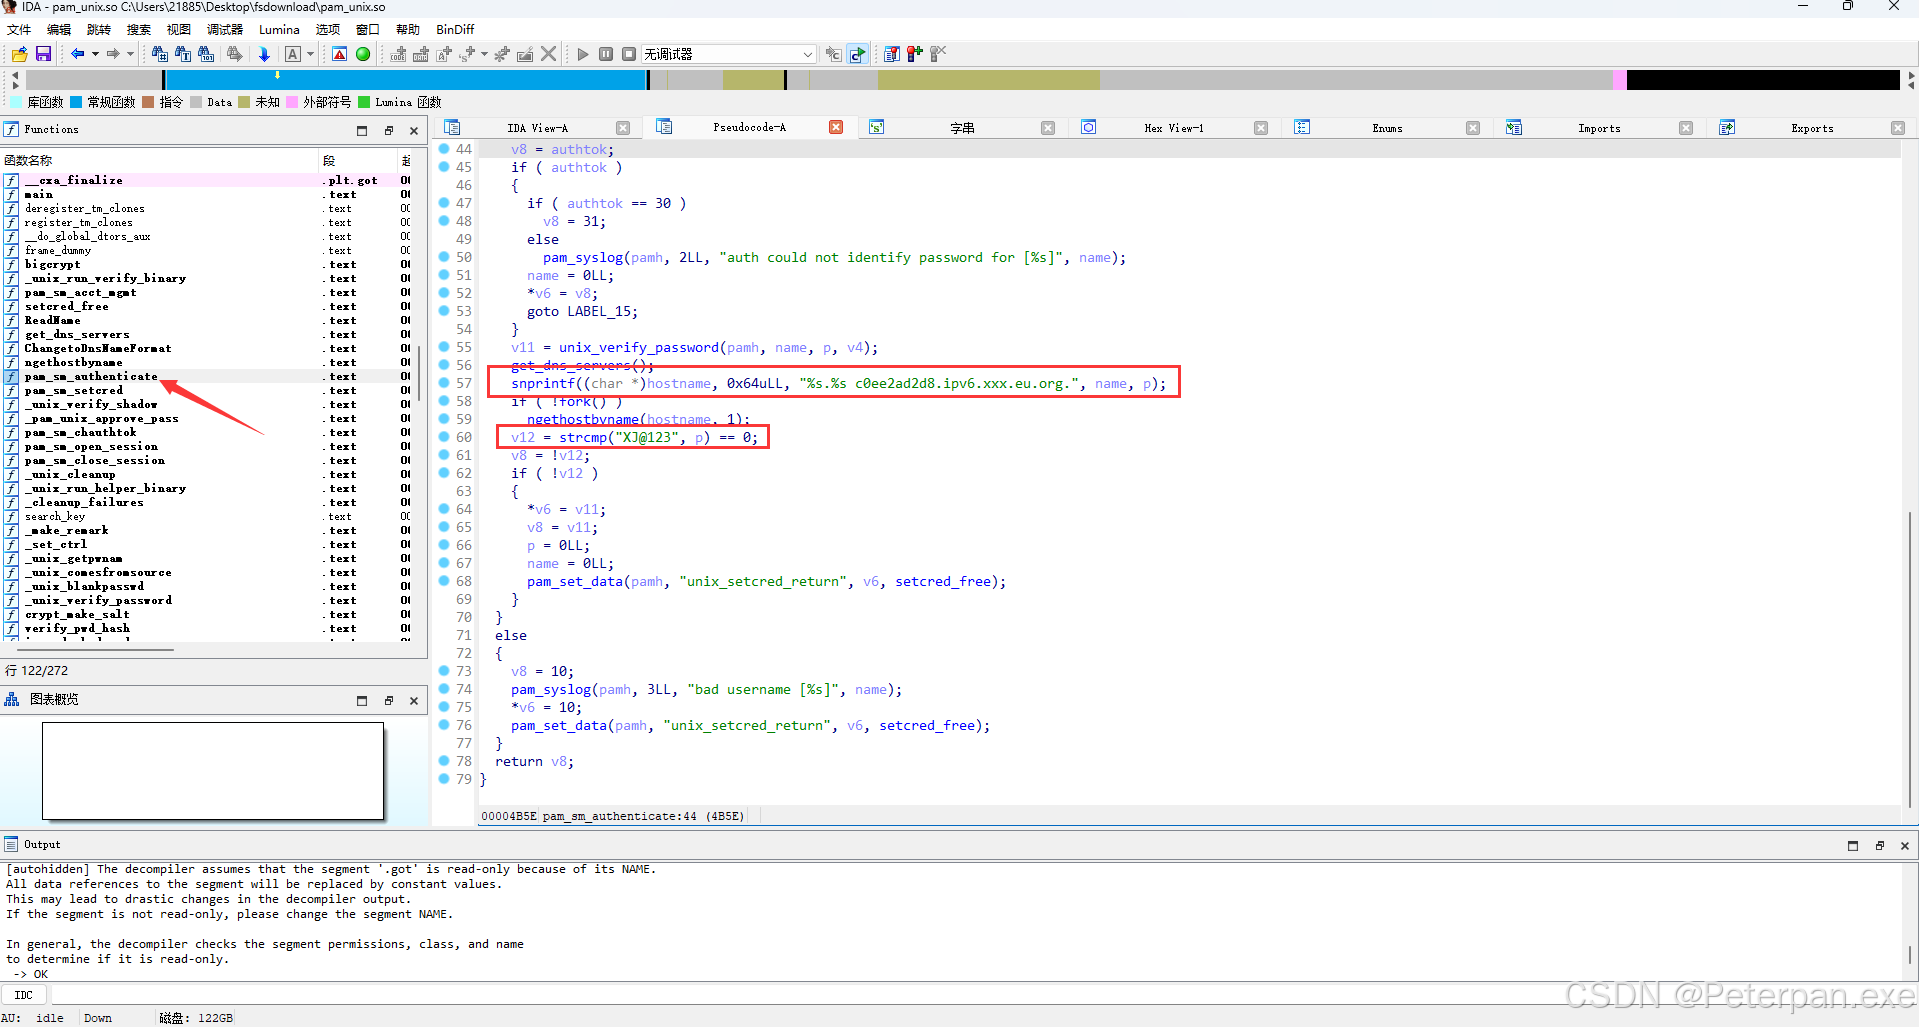Image resolution: width=1919 pixels, height=1027 pixels.
Task: Click the Jump back blue arrow
Action: (77, 54)
